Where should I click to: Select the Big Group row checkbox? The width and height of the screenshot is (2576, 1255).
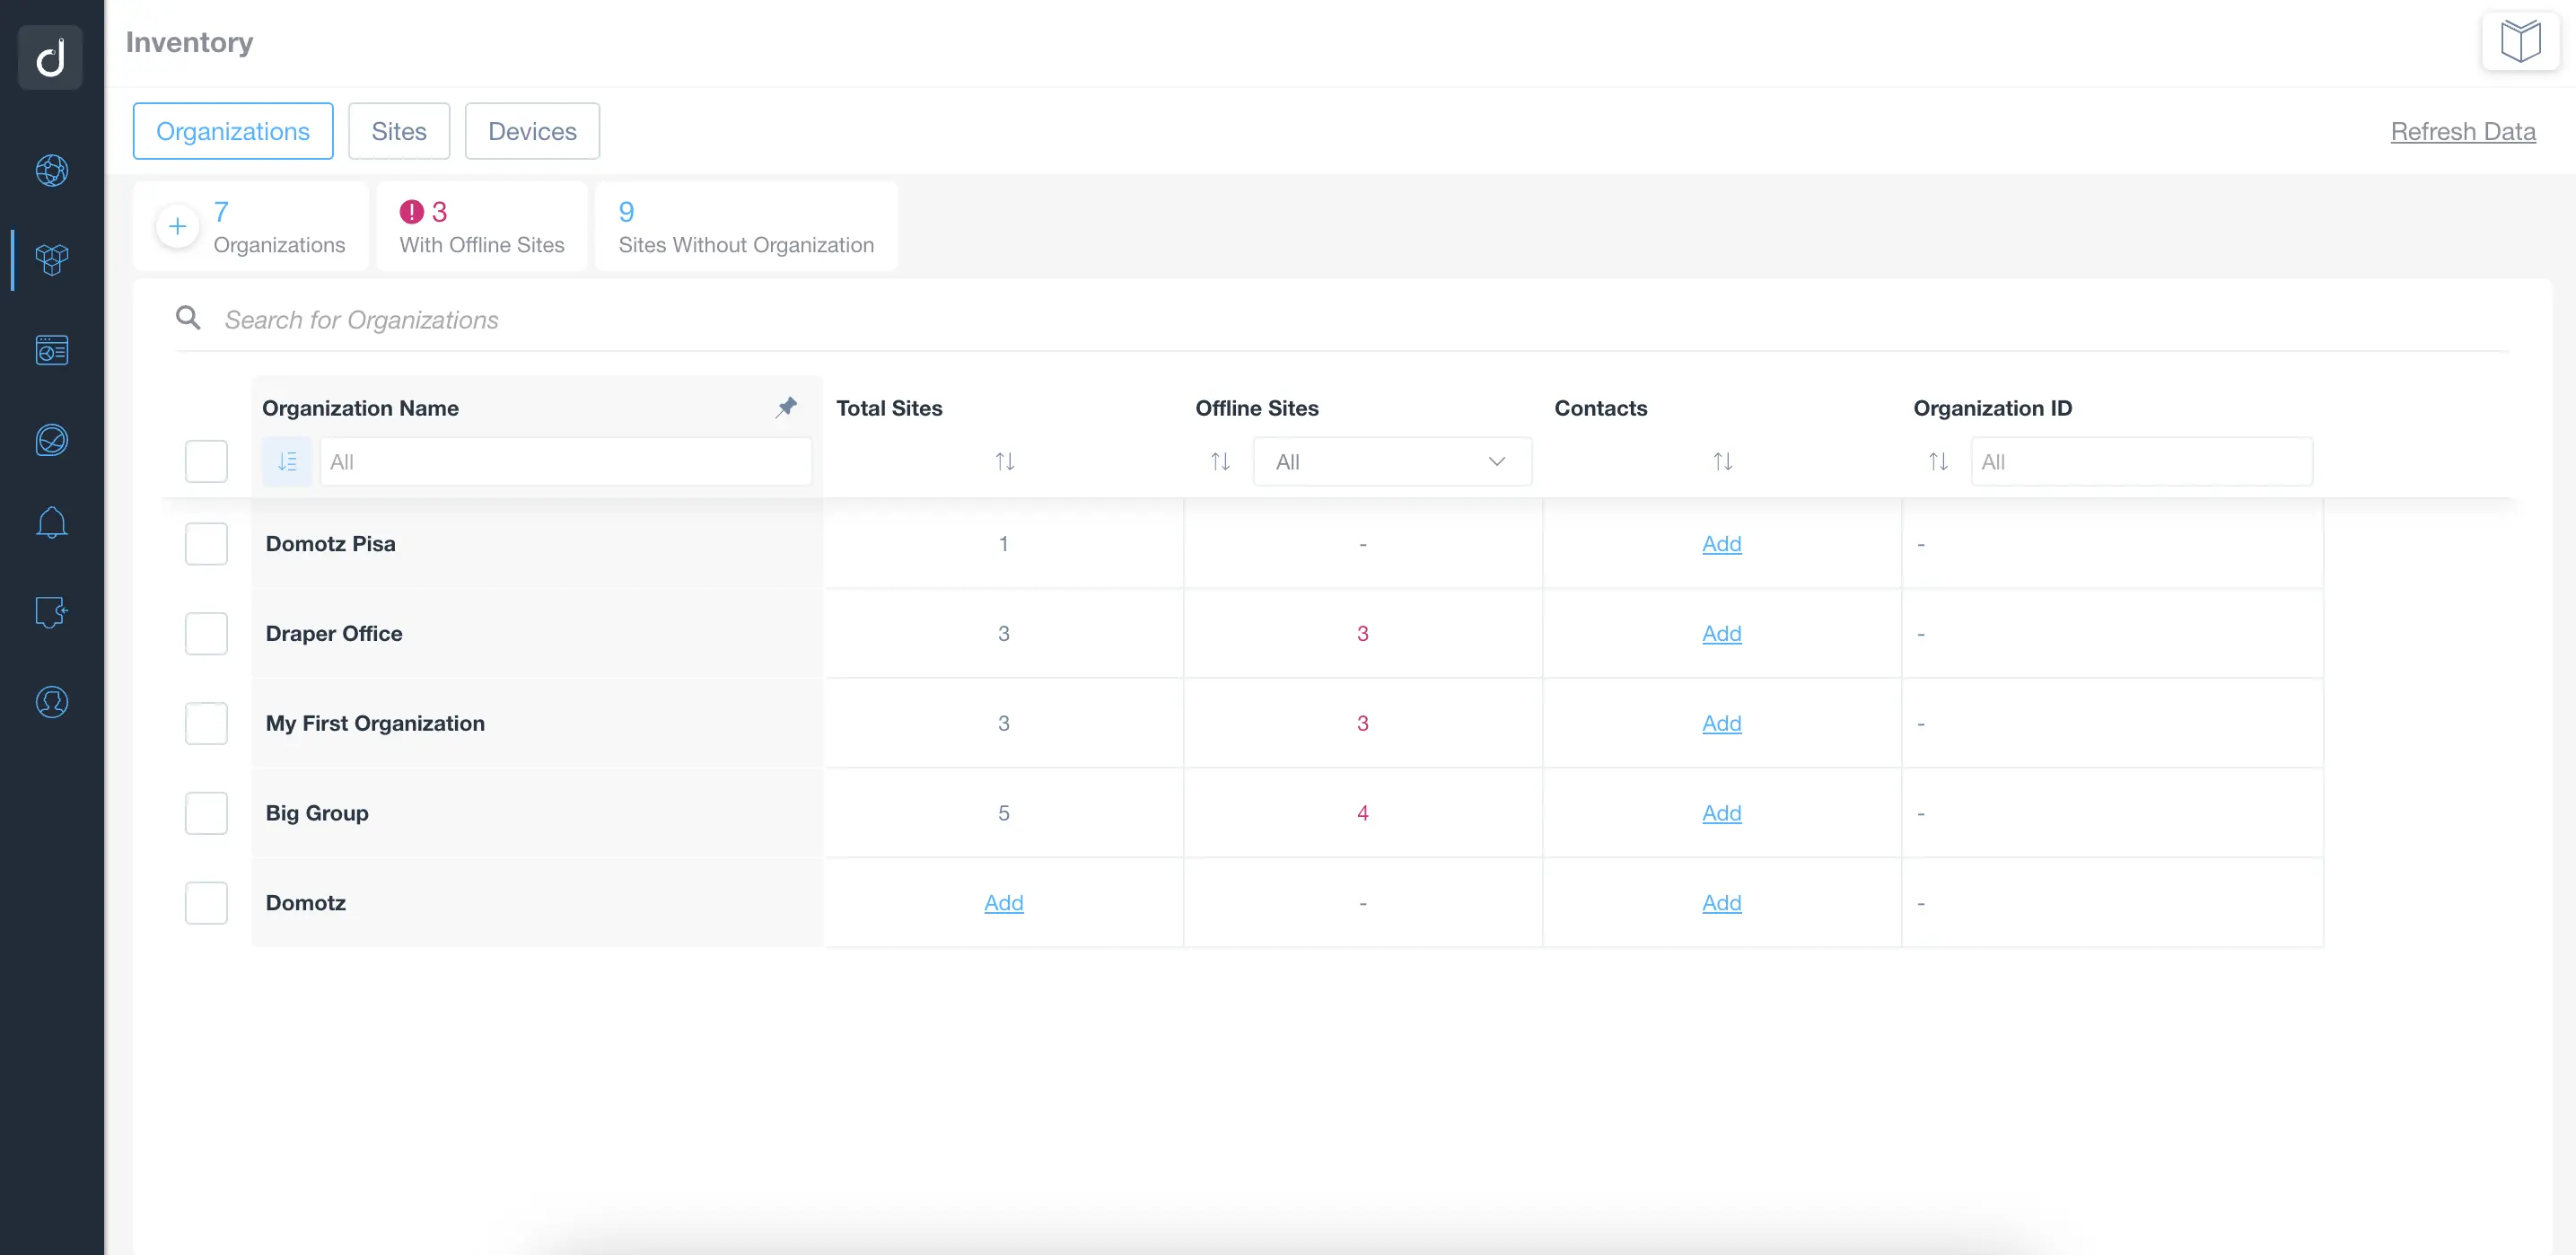tap(206, 813)
